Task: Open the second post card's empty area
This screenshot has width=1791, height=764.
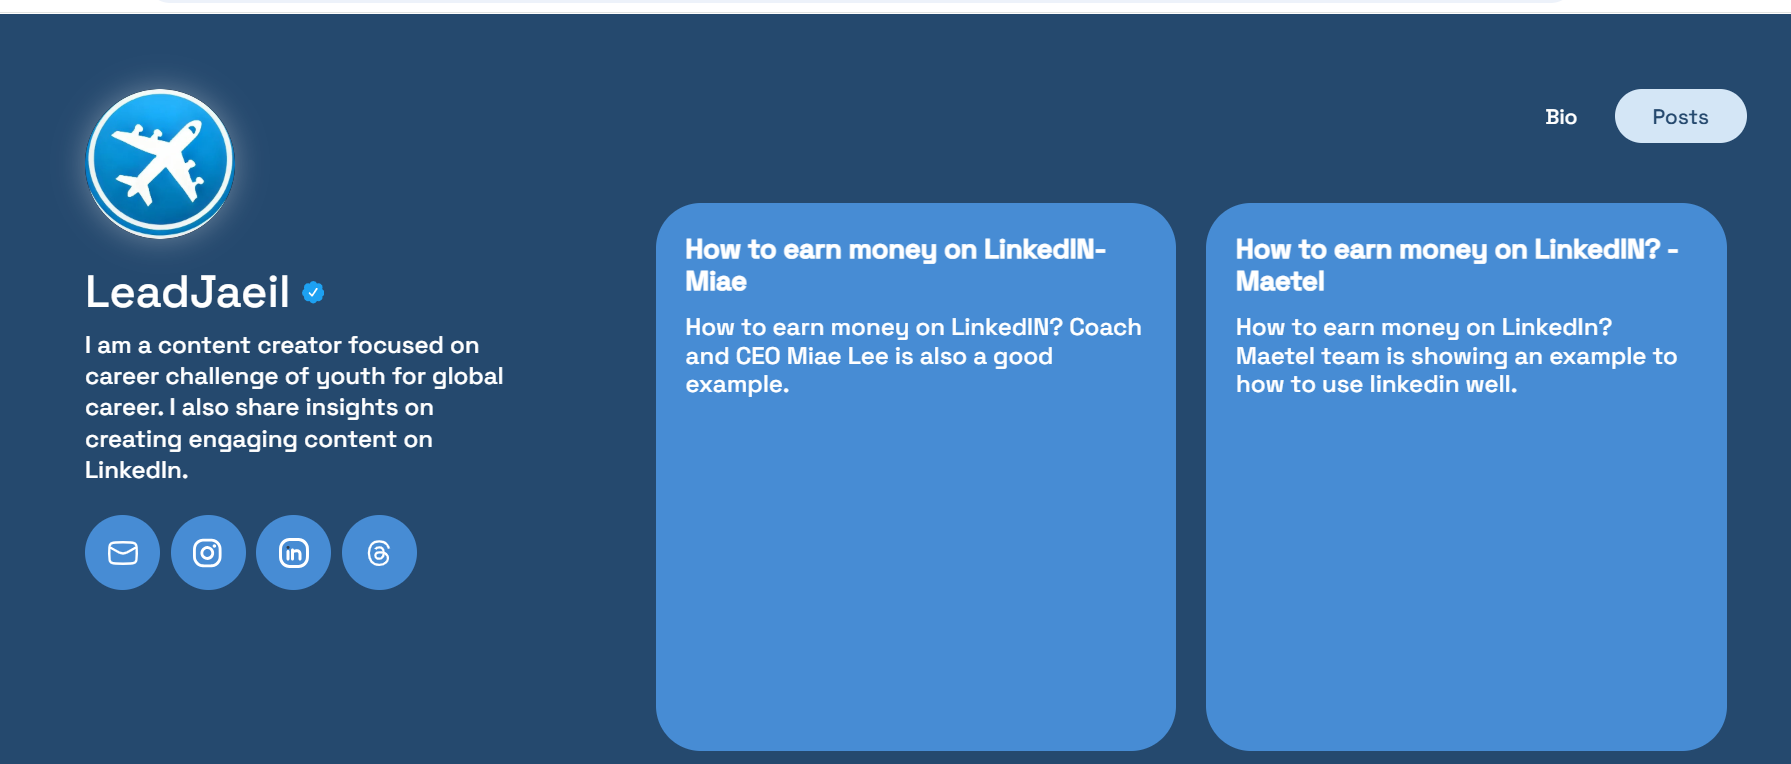Action: (1466, 575)
